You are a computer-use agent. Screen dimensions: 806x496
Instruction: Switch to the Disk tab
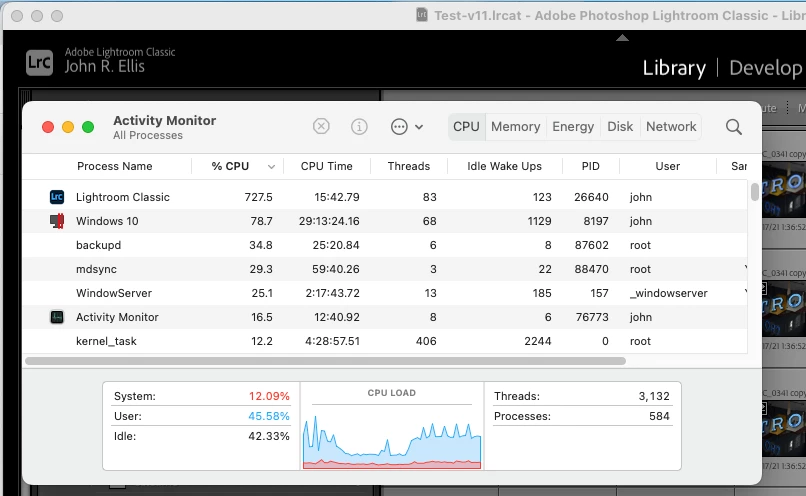(620, 126)
